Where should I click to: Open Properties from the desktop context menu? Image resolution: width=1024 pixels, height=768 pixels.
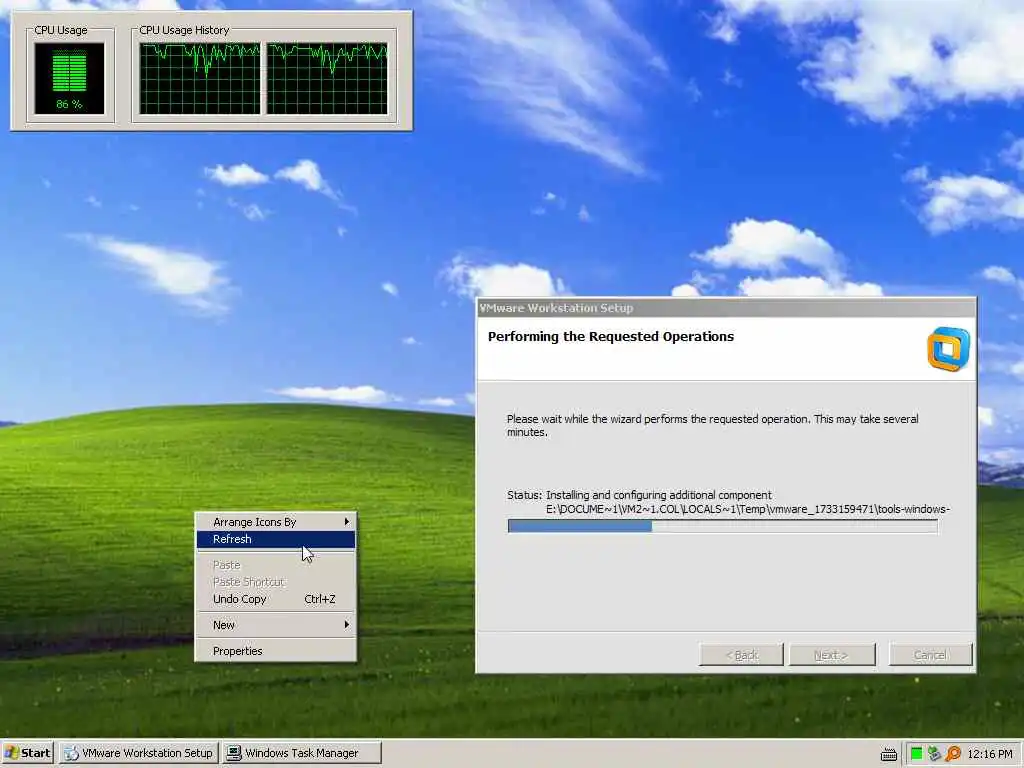tap(276, 651)
